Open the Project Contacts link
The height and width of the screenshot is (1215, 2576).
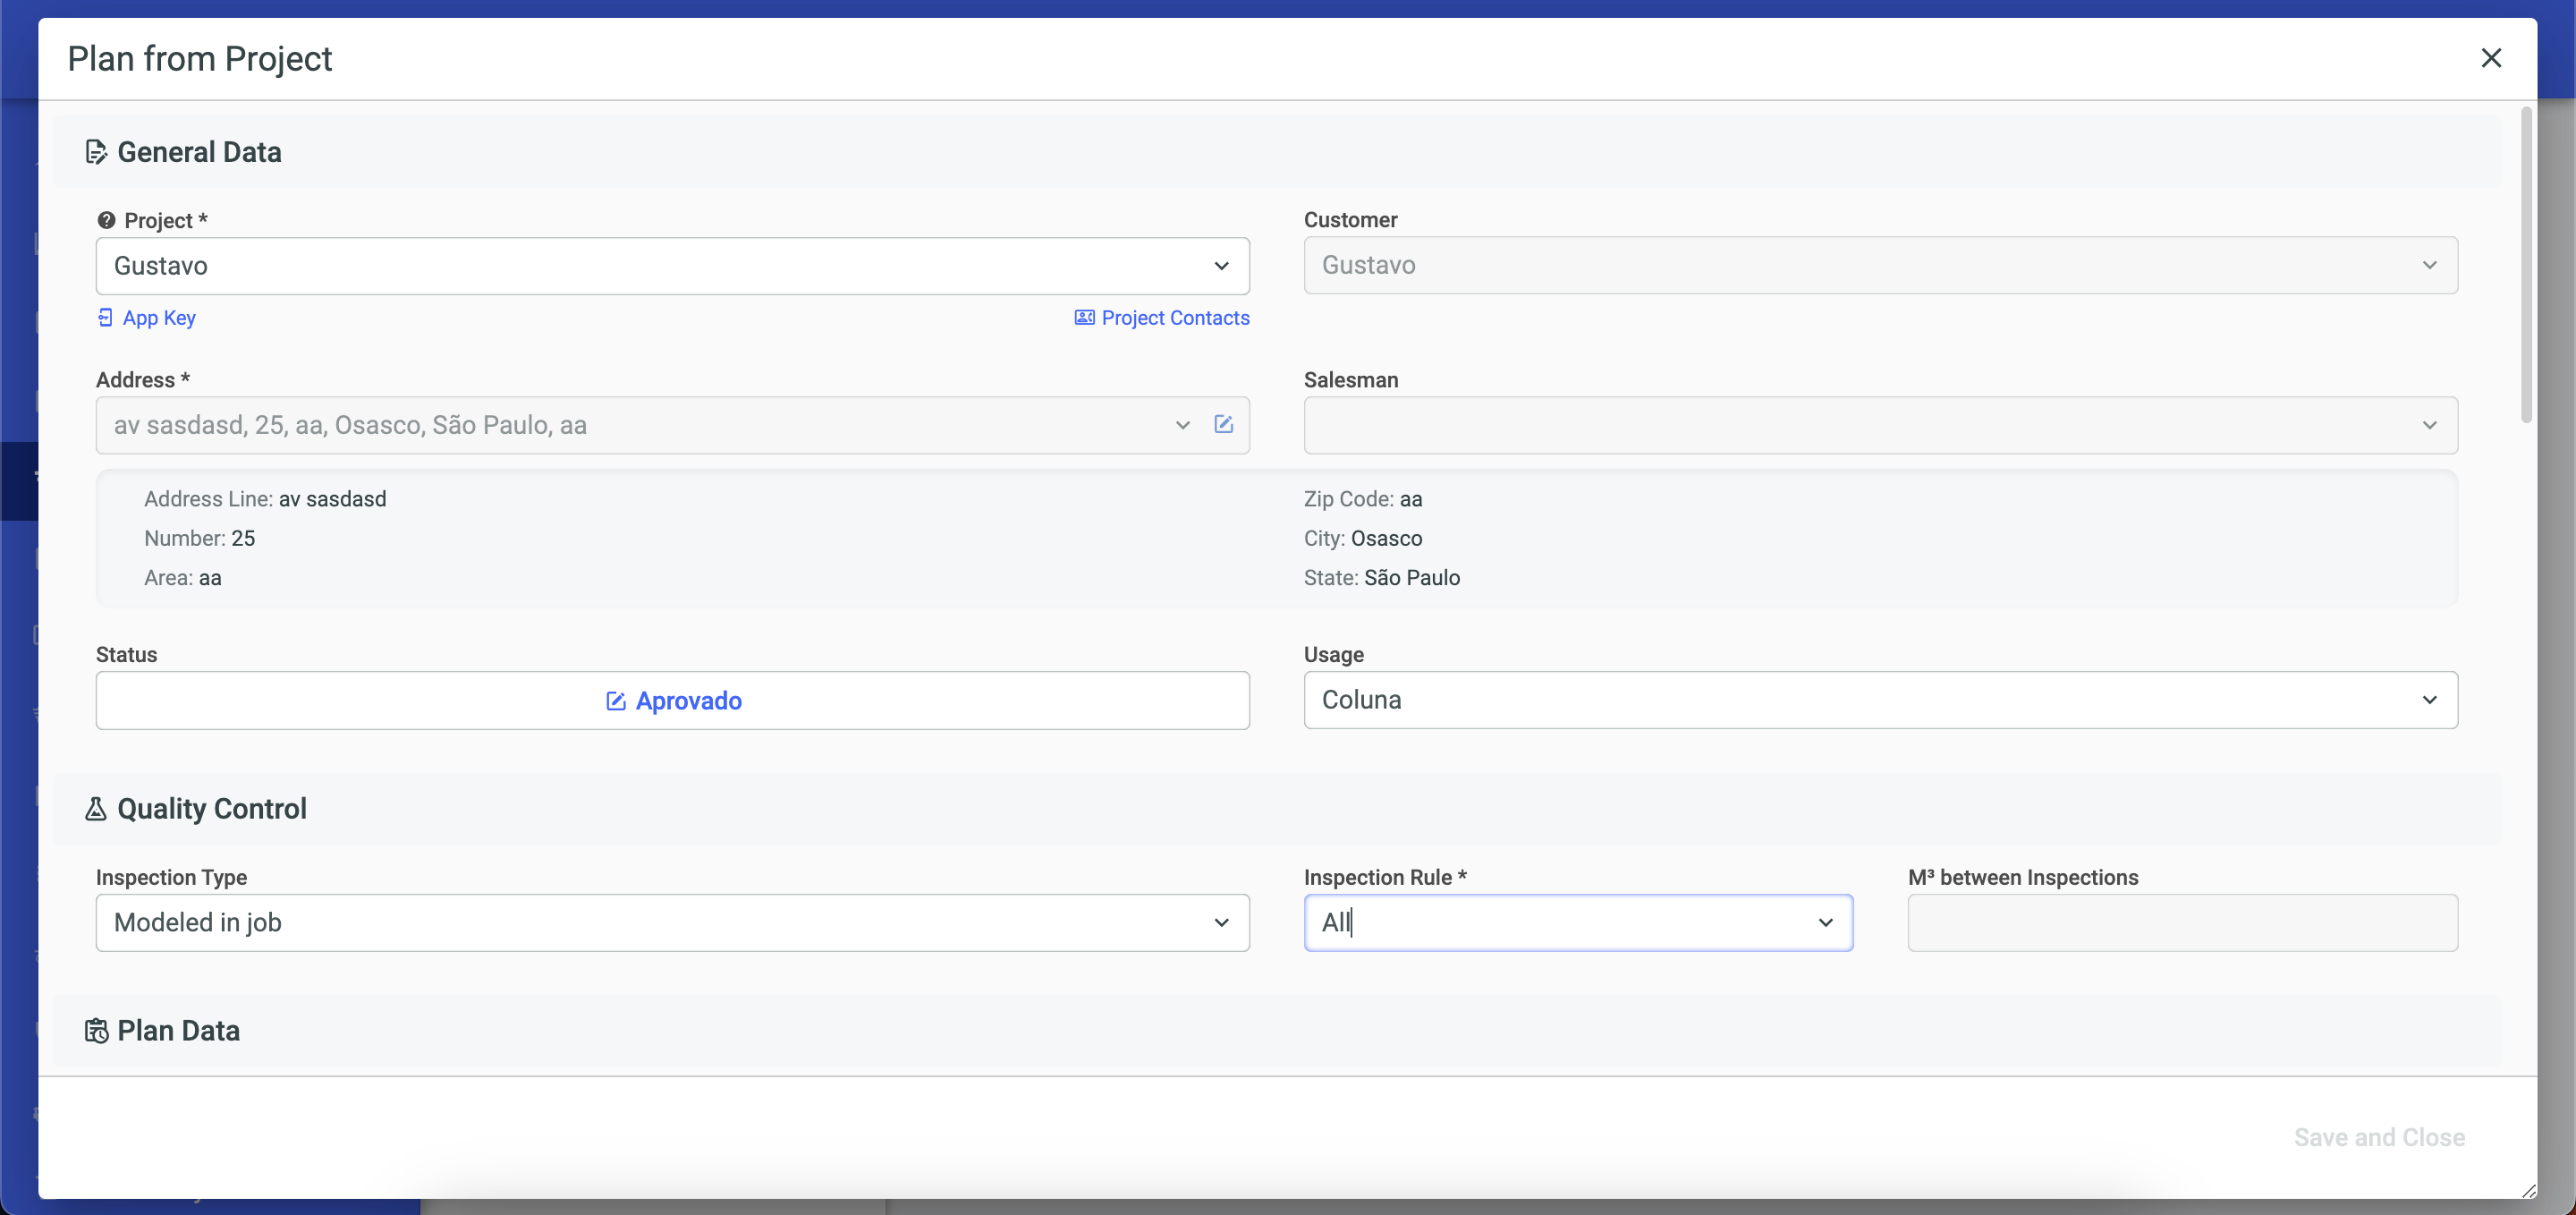1175,318
